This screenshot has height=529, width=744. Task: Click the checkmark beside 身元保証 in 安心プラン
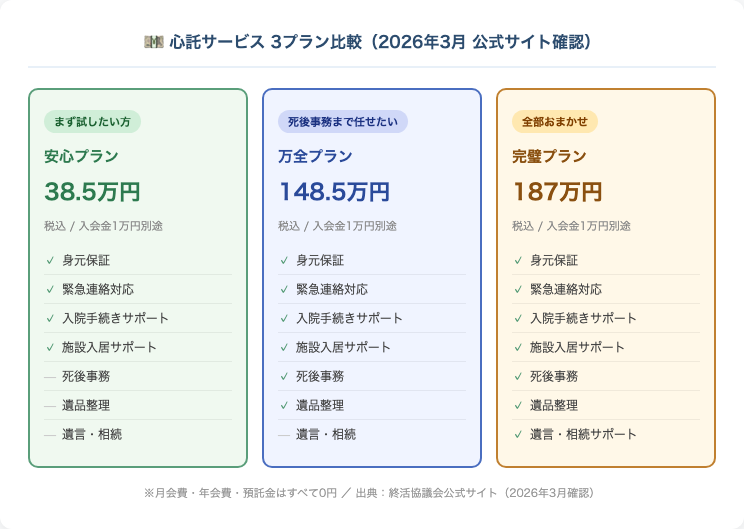point(50,260)
